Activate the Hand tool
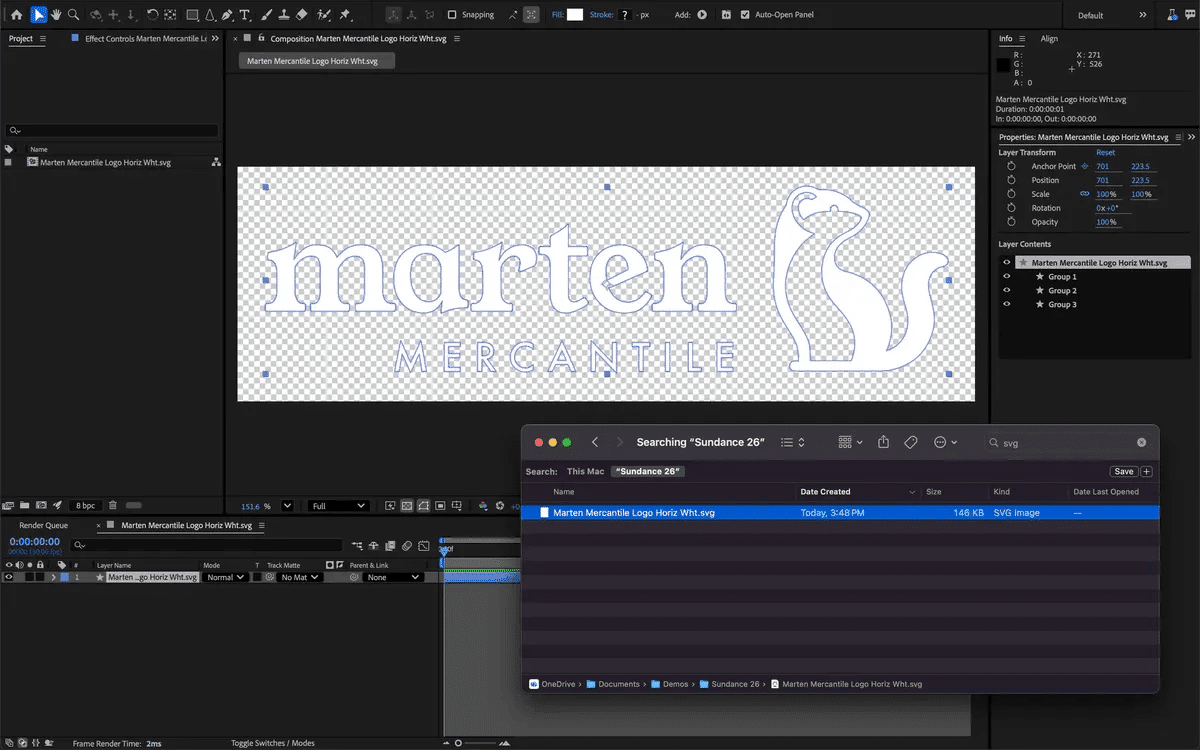Image resolution: width=1200 pixels, height=750 pixels. (x=56, y=14)
